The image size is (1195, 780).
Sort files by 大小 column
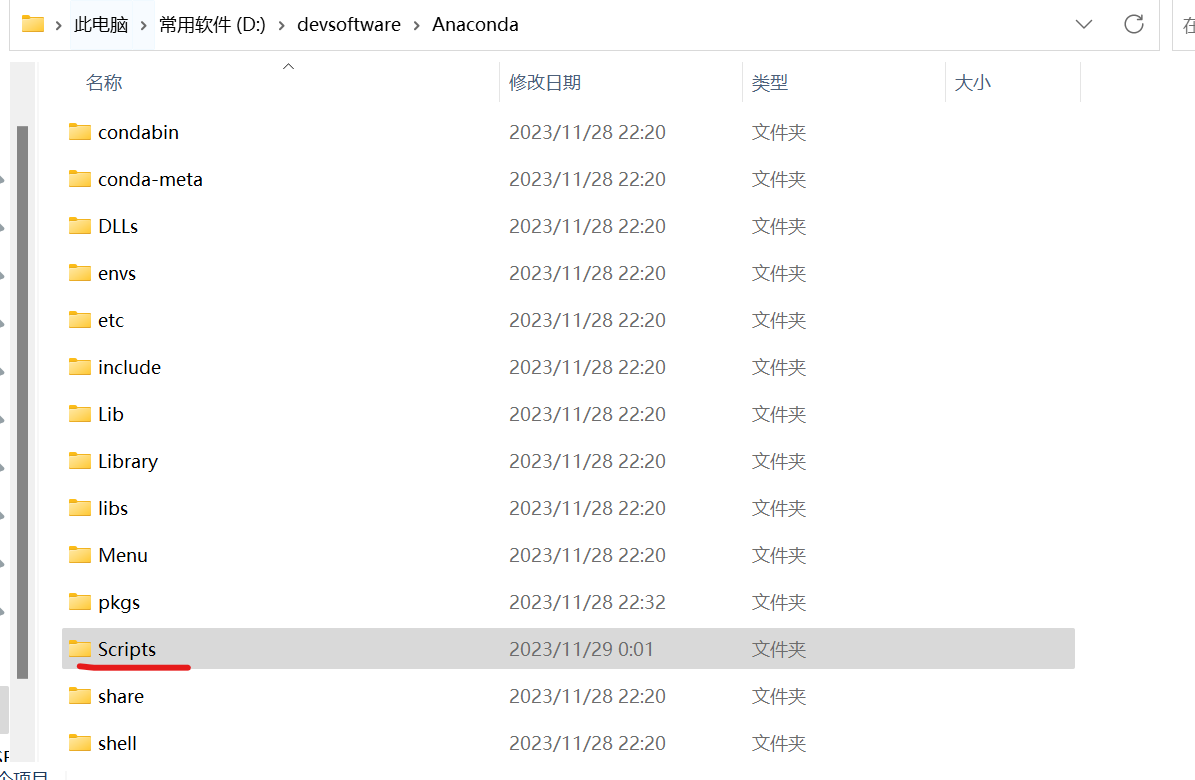tap(972, 82)
